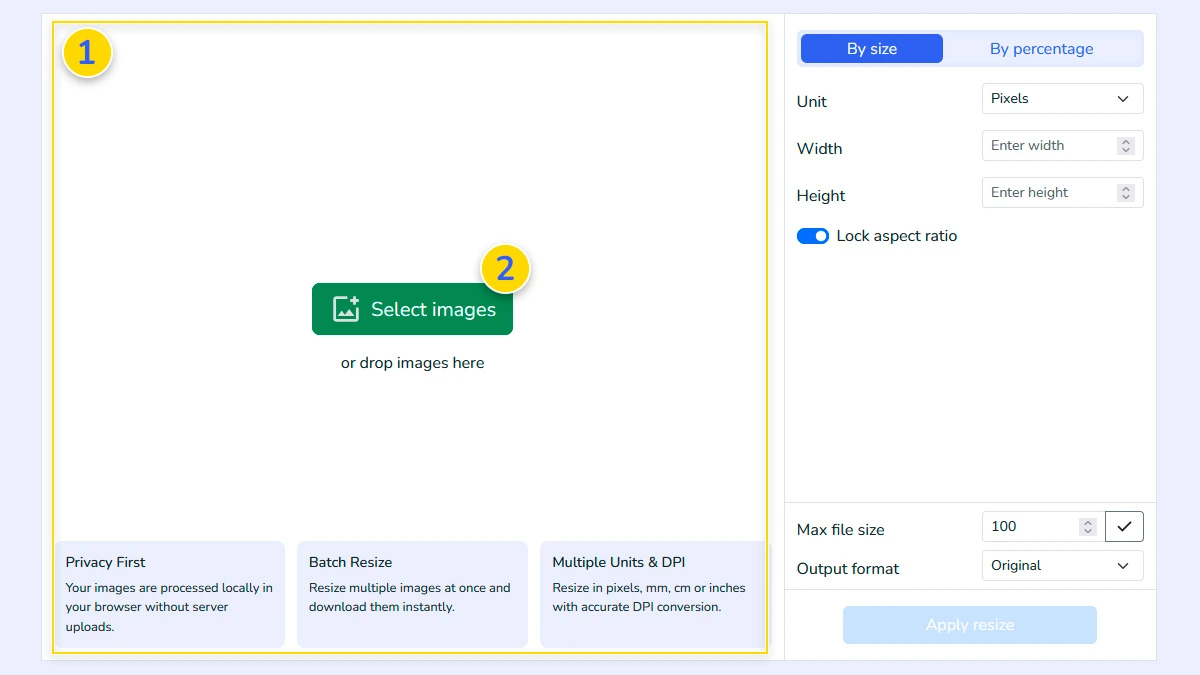The height and width of the screenshot is (675, 1200).
Task: Click the Apply resize button
Action: point(969,624)
